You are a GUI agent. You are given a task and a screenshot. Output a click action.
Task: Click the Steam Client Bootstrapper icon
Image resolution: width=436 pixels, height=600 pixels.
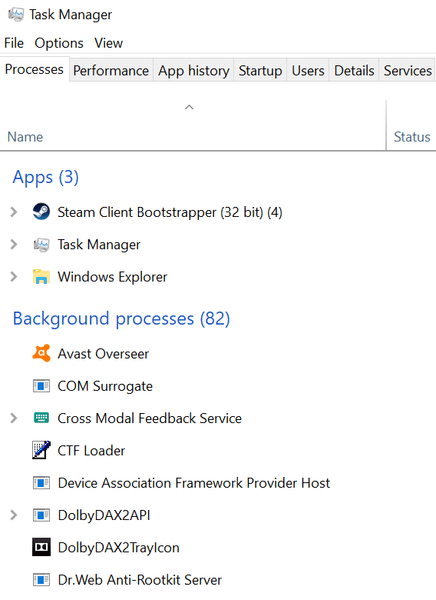(41, 212)
